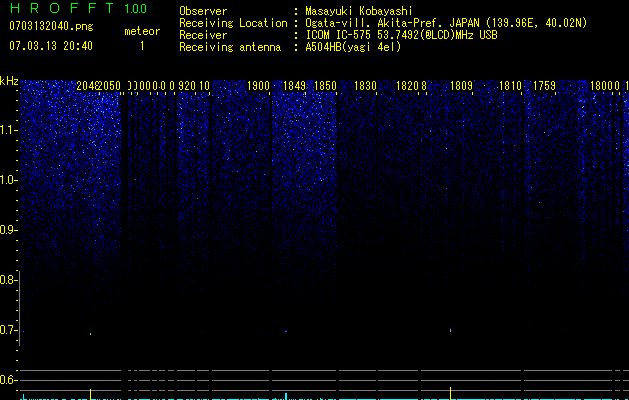Click the red meteor echo below 1809
This screenshot has width=629, height=400.
(450, 330)
